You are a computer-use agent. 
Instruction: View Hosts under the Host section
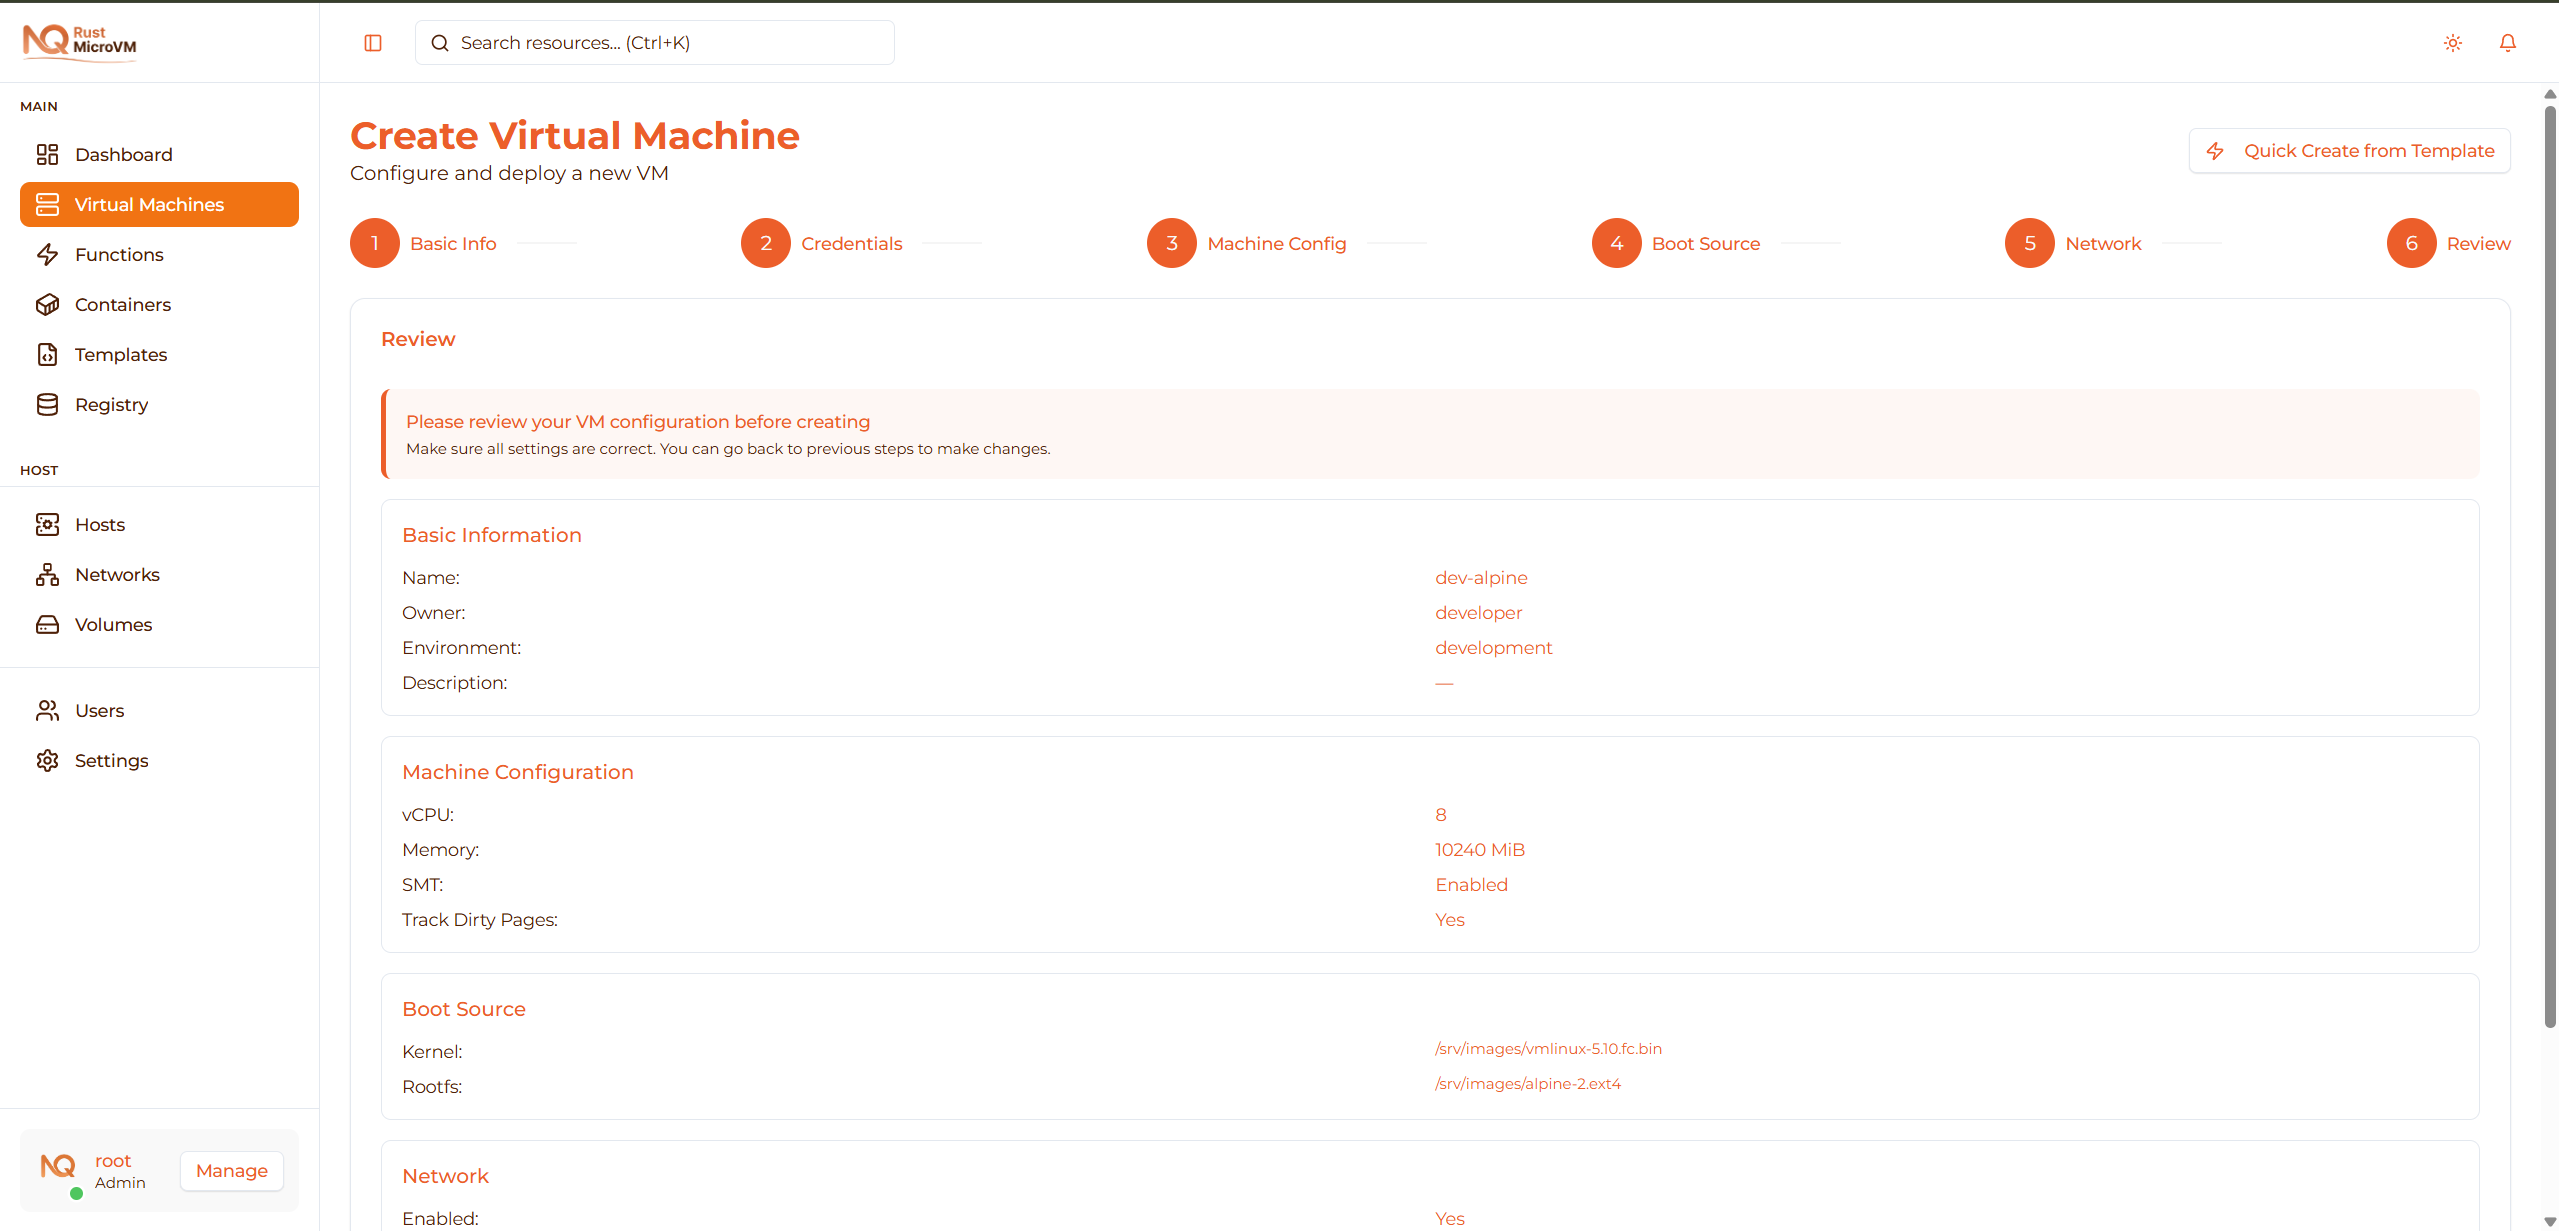point(100,524)
